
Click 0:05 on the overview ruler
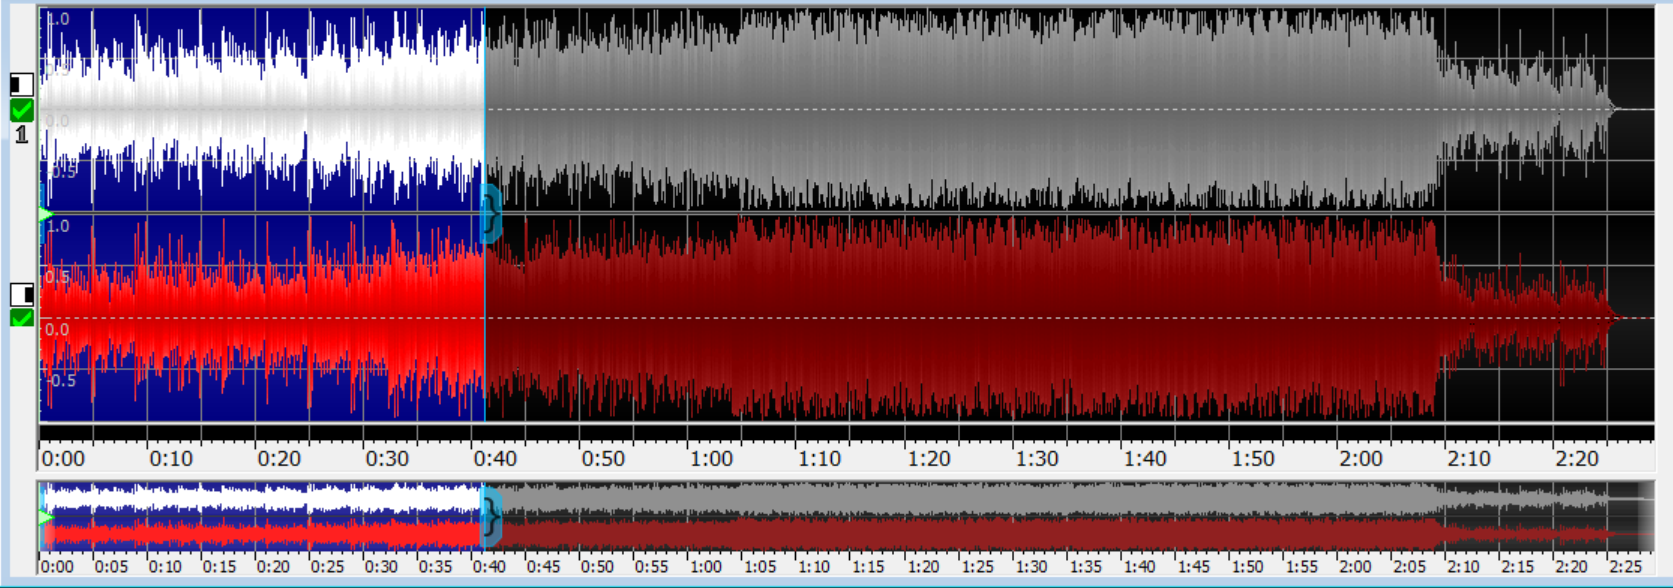[111, 567]
